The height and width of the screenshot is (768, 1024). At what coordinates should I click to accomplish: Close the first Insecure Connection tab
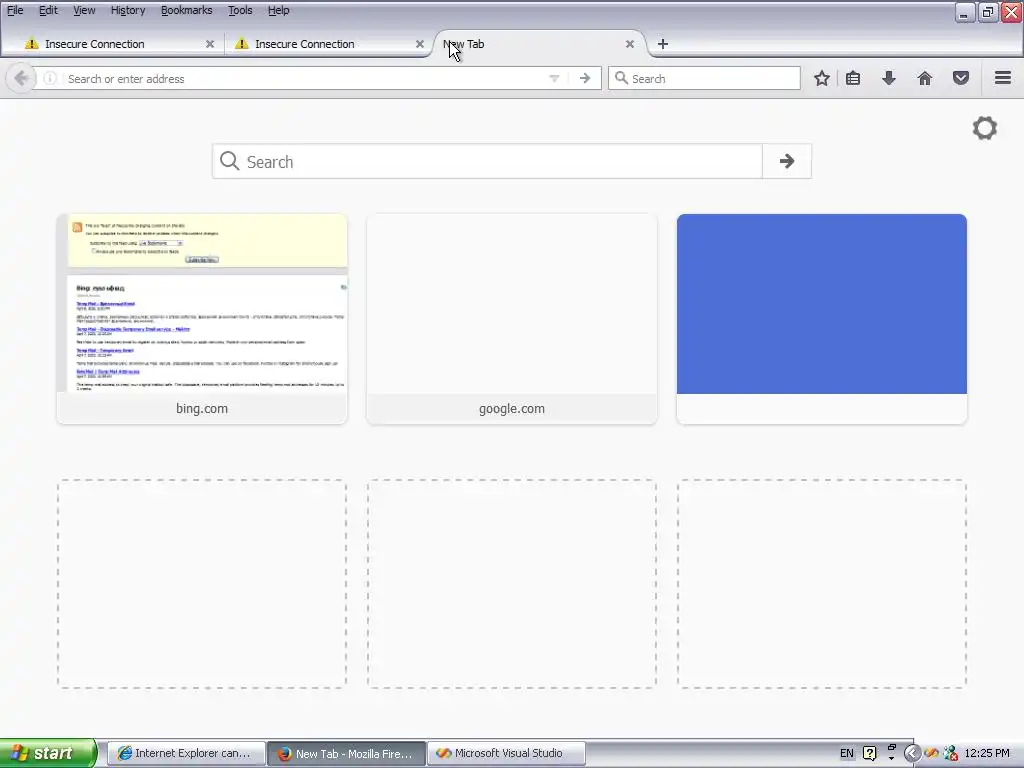click(x=210, y=44)
